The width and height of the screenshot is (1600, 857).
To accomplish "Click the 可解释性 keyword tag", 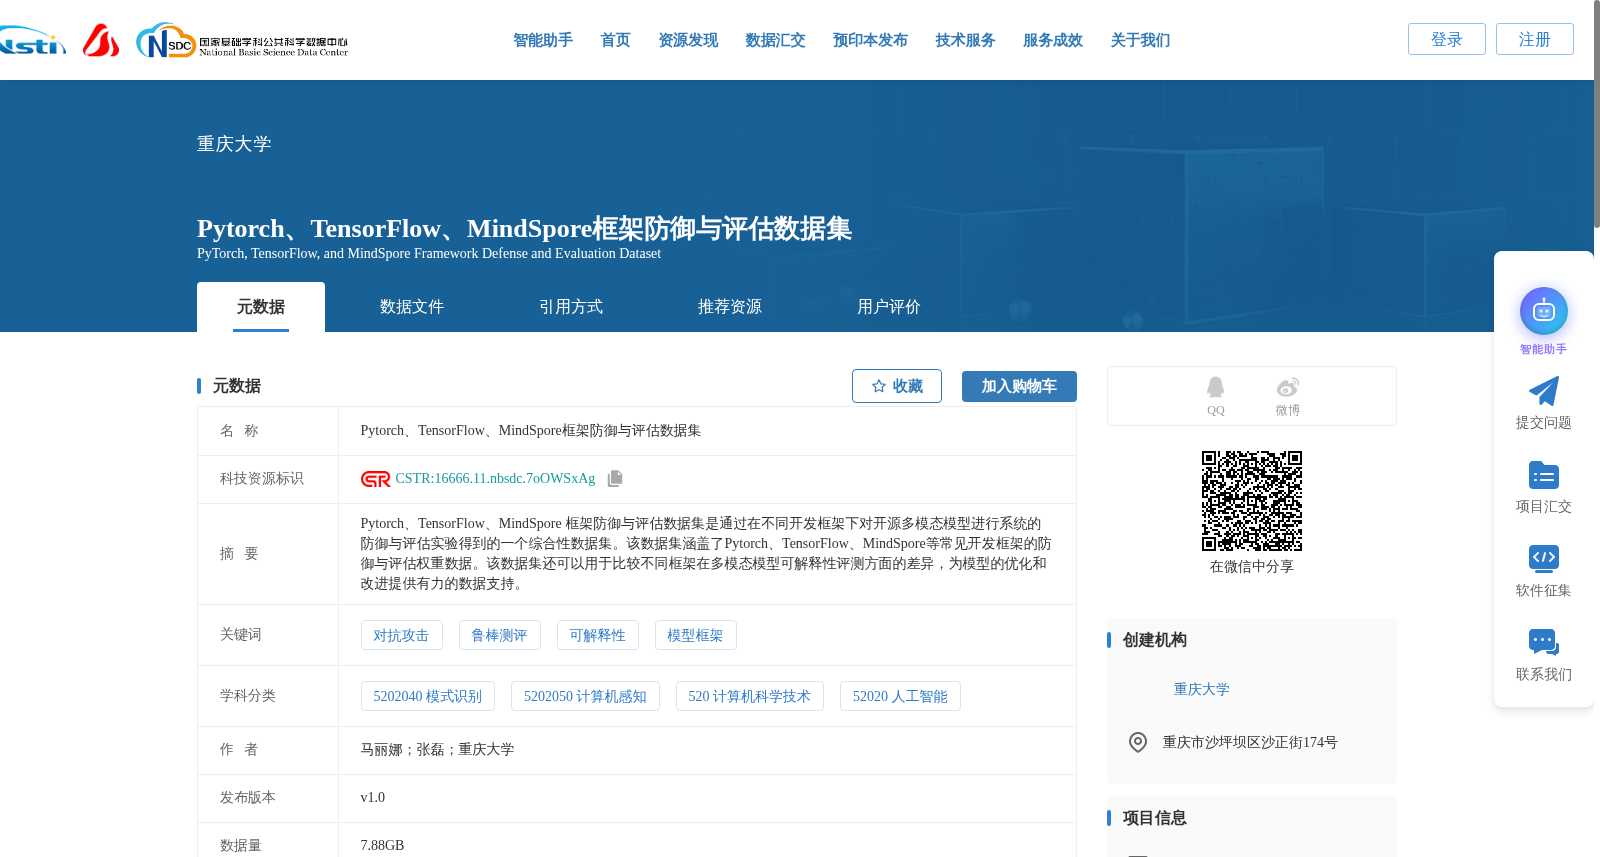I will (x=597, y=635).
